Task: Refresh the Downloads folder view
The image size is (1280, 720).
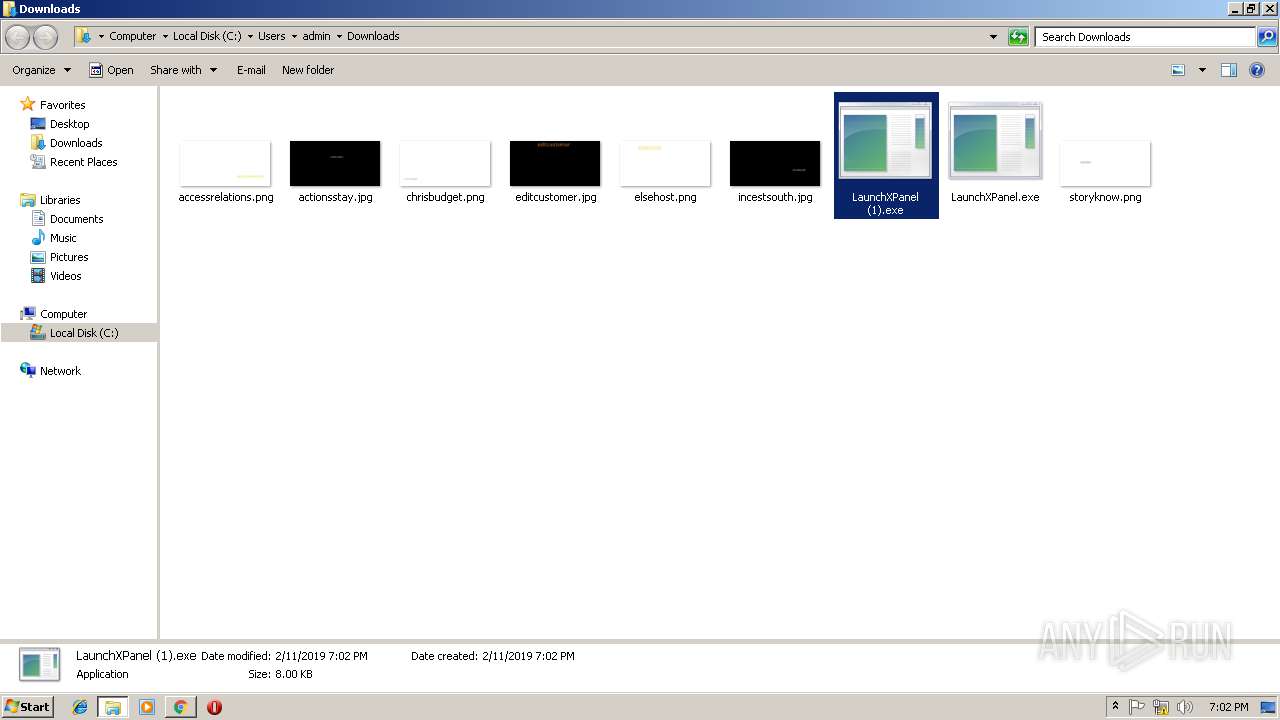Action: [x=1018, y=37]
